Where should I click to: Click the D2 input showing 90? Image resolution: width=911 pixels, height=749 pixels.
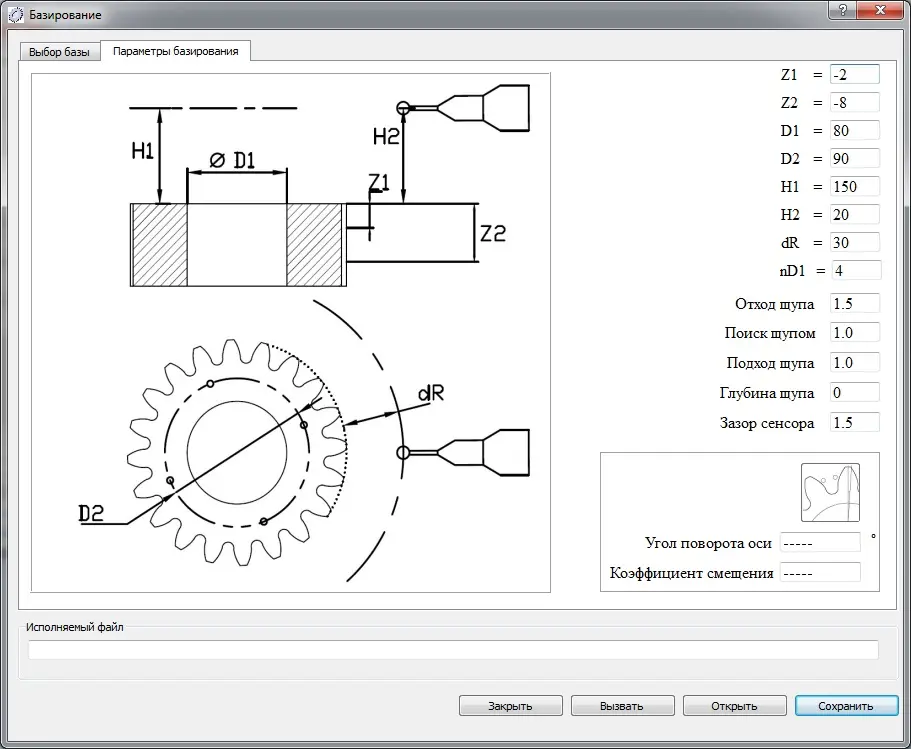854,158
